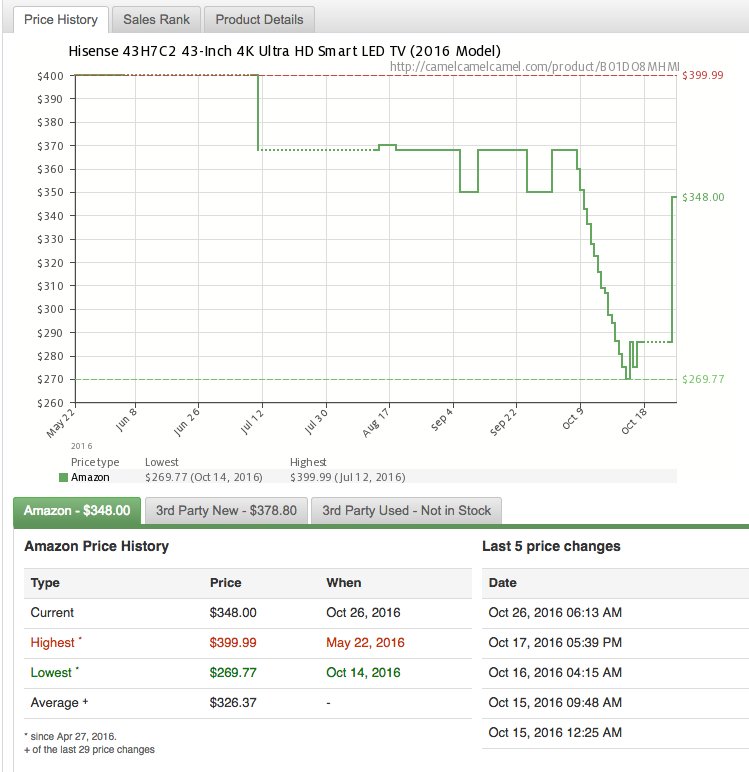Click the $269.77 lowest price label on chart

tap(703, 379)
